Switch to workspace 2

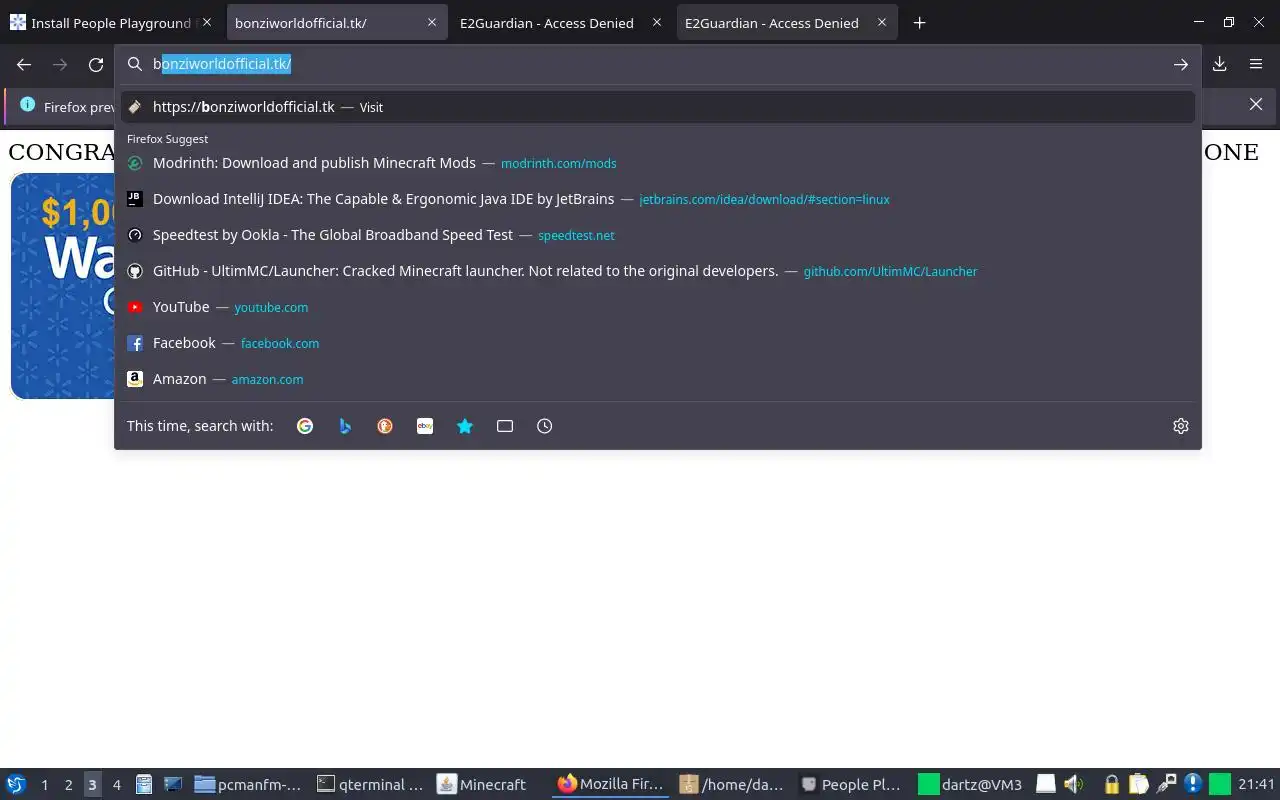click(x=68, y=784)
